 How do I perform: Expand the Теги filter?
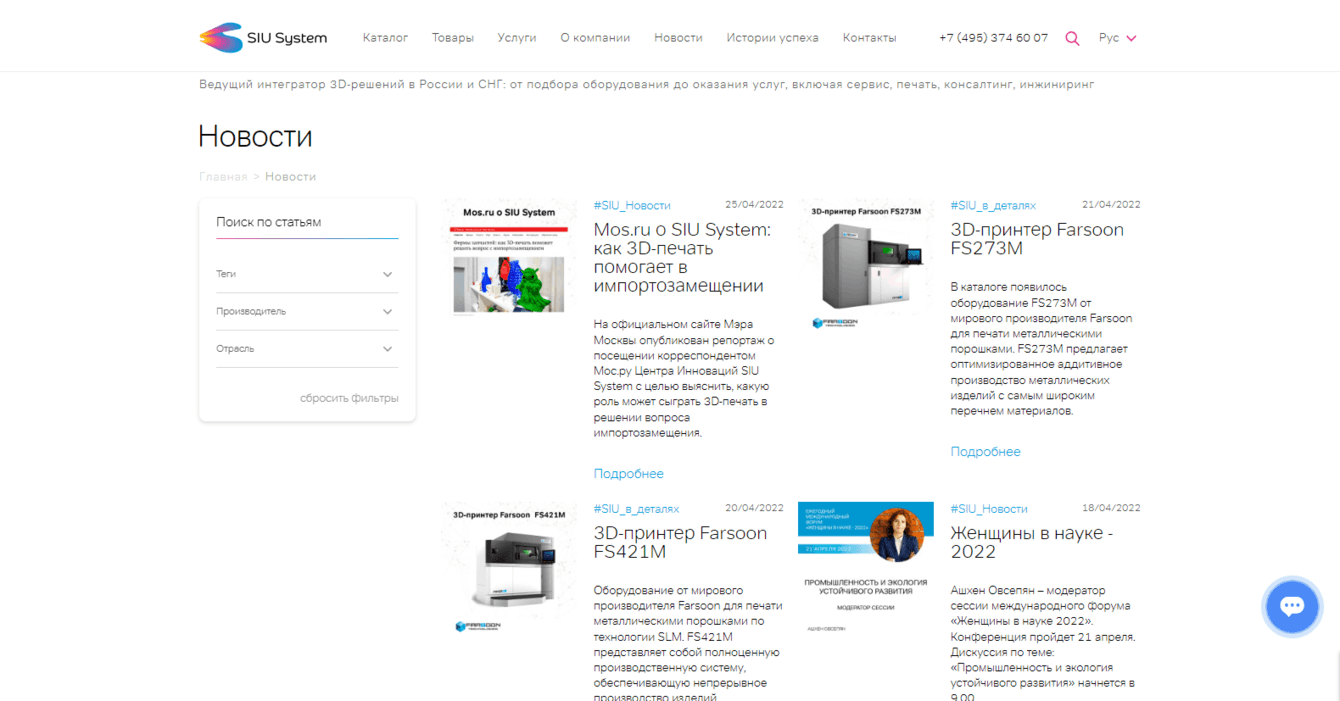tap(307, 274)
